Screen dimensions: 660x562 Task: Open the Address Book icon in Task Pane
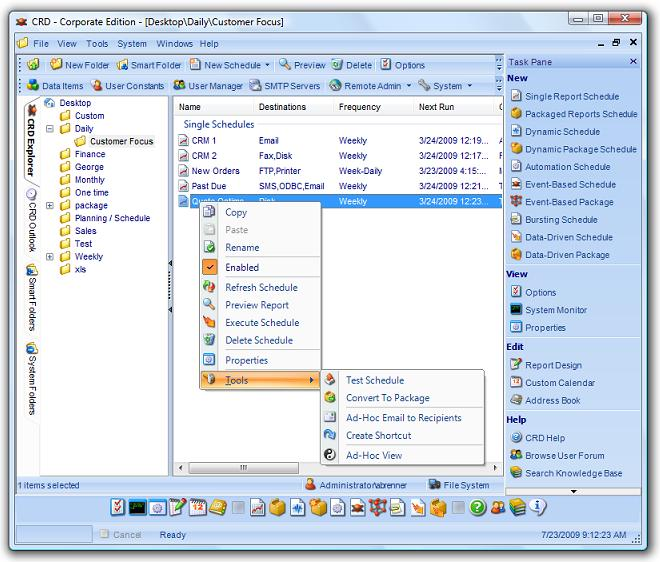[x=516, y=400]
